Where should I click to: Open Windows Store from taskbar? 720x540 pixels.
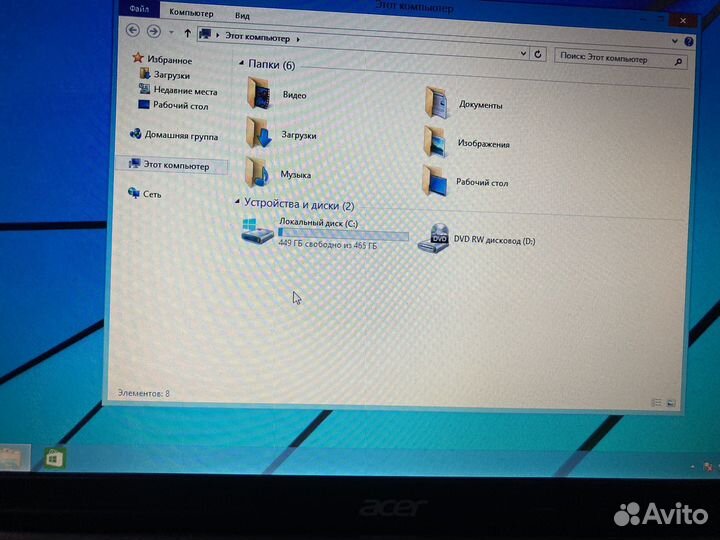(55, 458)
